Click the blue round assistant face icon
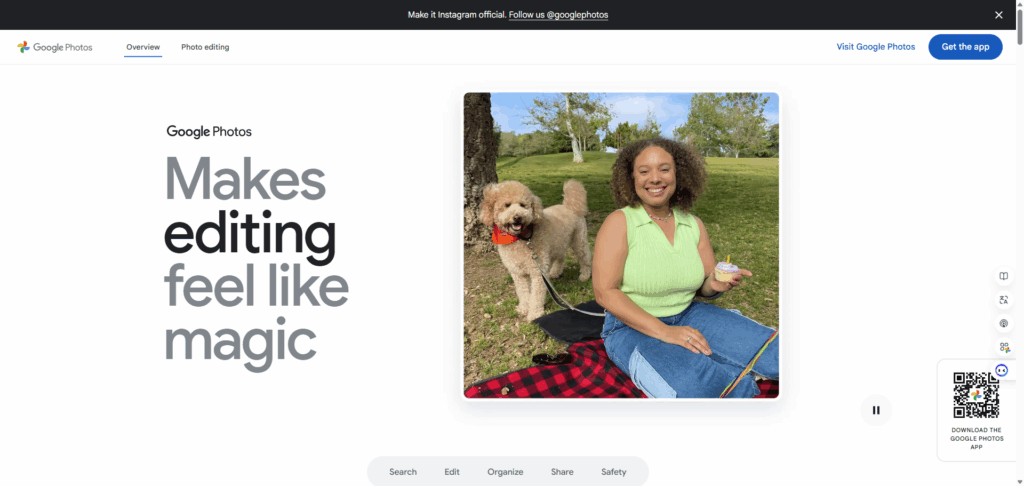Image resolution: width=1024 pixels, height=486 pixels. 1002,370
